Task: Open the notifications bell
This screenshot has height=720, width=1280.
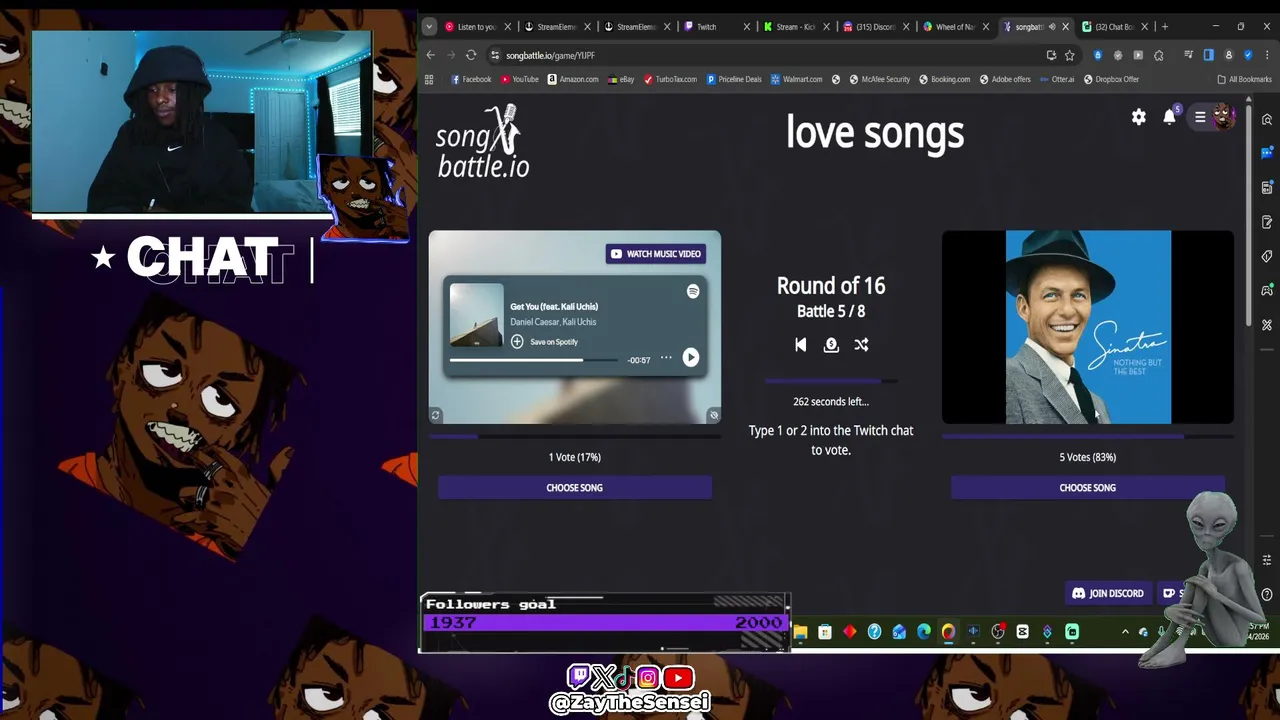Action: click(x=1169, y=117)
